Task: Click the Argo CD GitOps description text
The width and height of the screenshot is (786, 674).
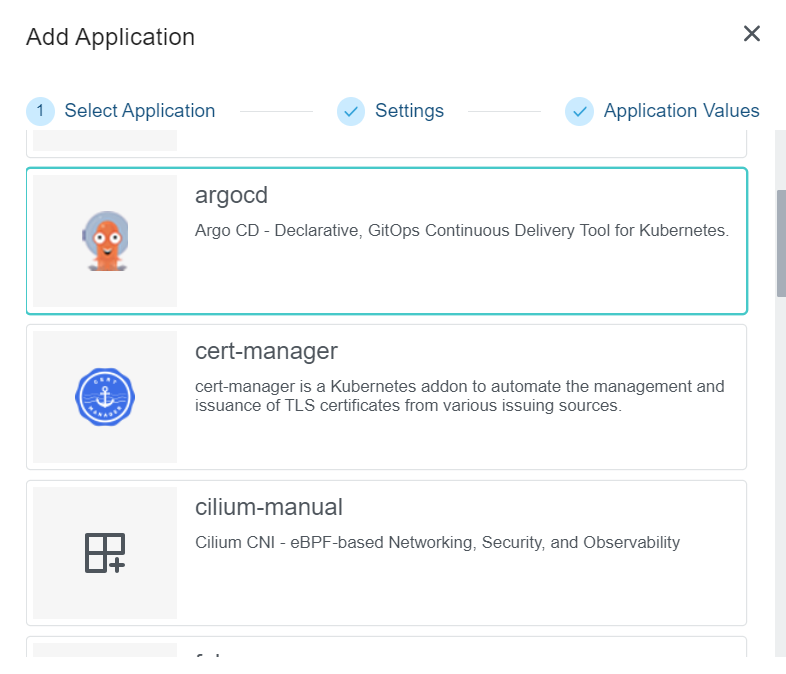Action: tap(461, 231)
